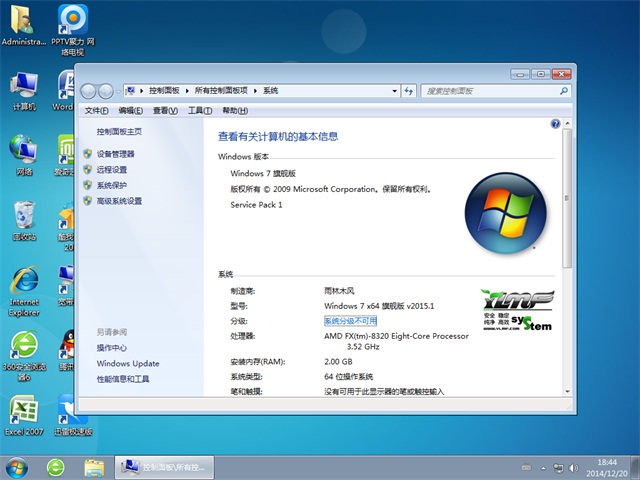This screenshot has width=640, height=480.
Task: Open 高级系统设置 link
Action: click(x=119, y=201)
